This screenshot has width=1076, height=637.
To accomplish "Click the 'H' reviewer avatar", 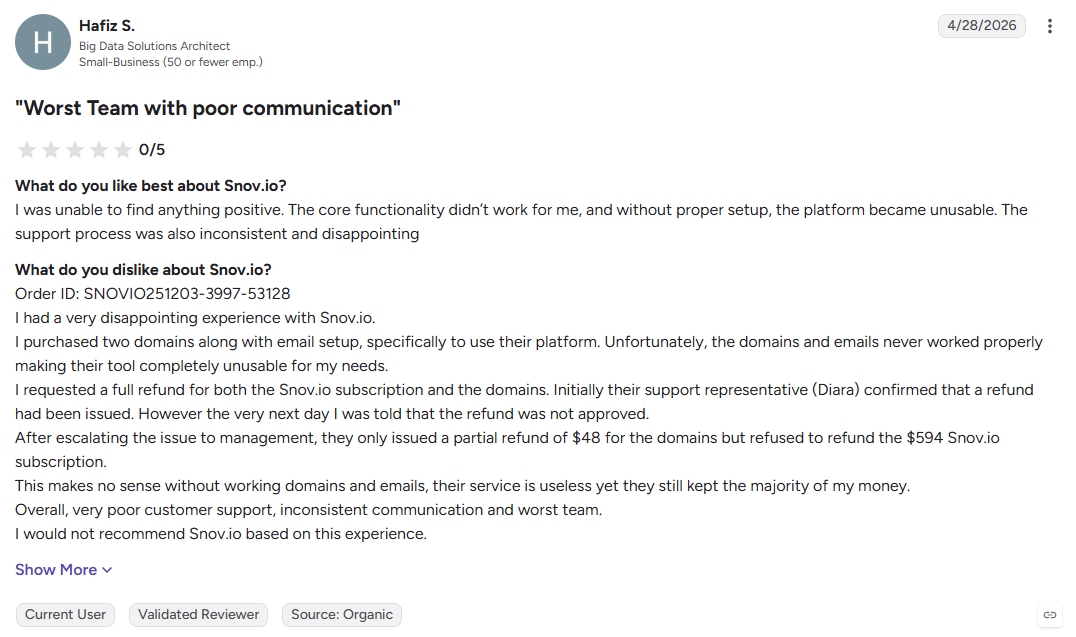I will [43, 42].
